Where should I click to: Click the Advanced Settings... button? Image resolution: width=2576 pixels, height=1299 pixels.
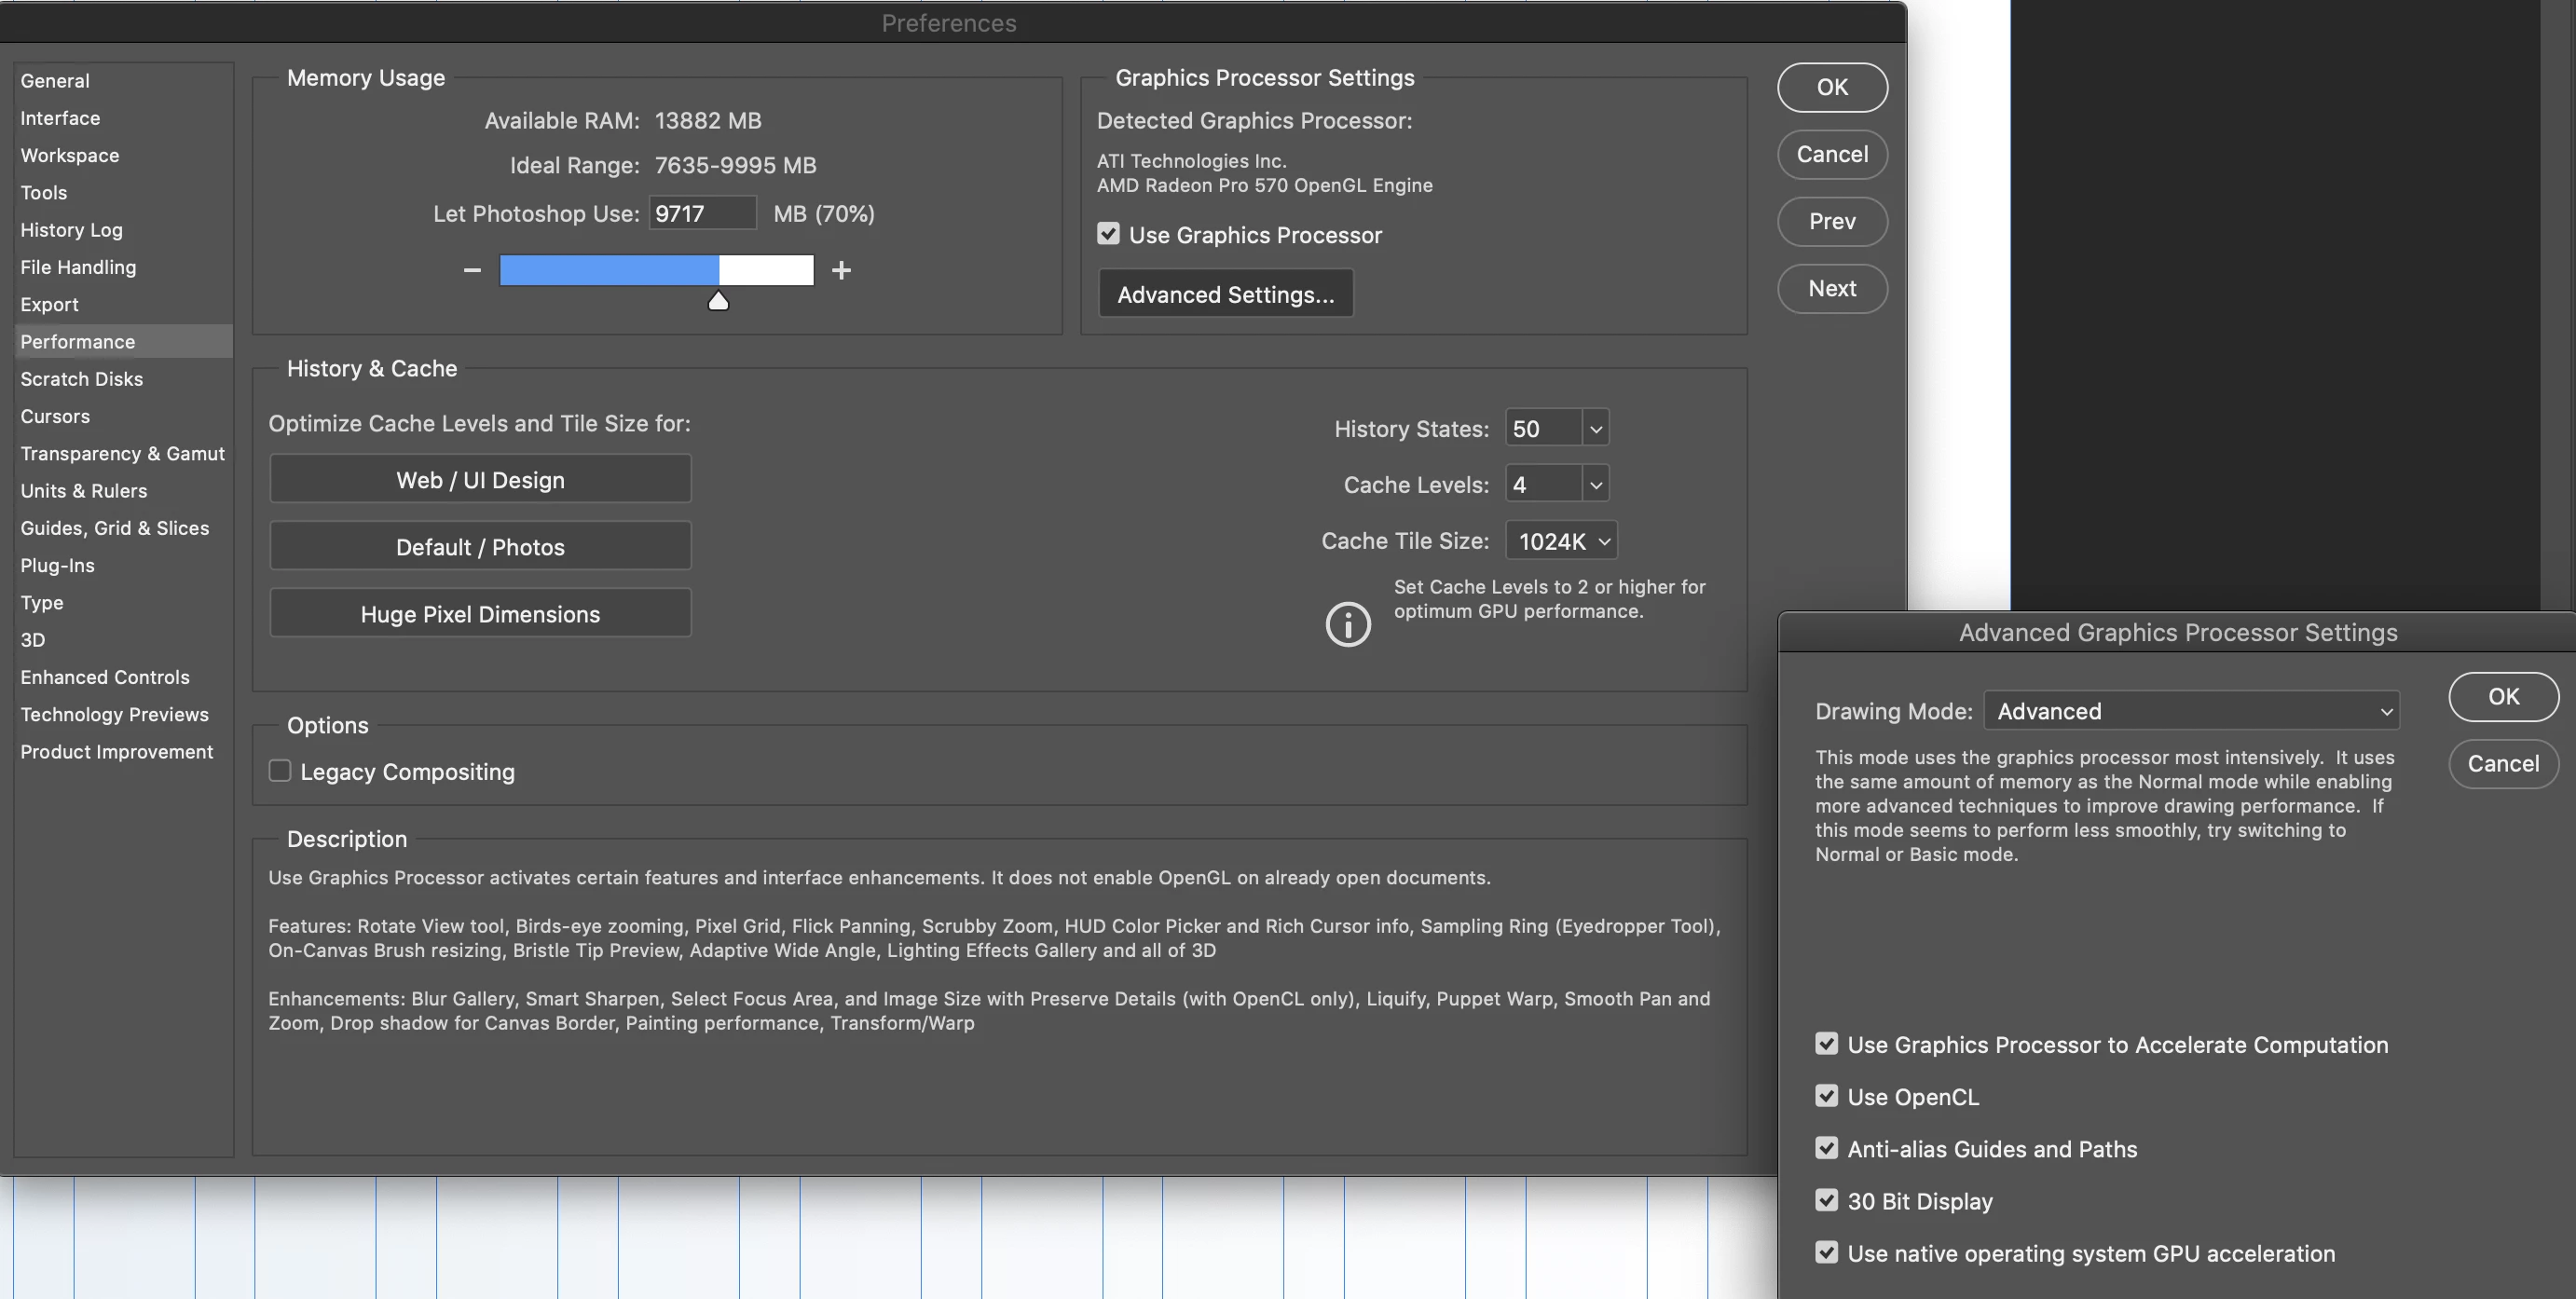(1225, 294)
